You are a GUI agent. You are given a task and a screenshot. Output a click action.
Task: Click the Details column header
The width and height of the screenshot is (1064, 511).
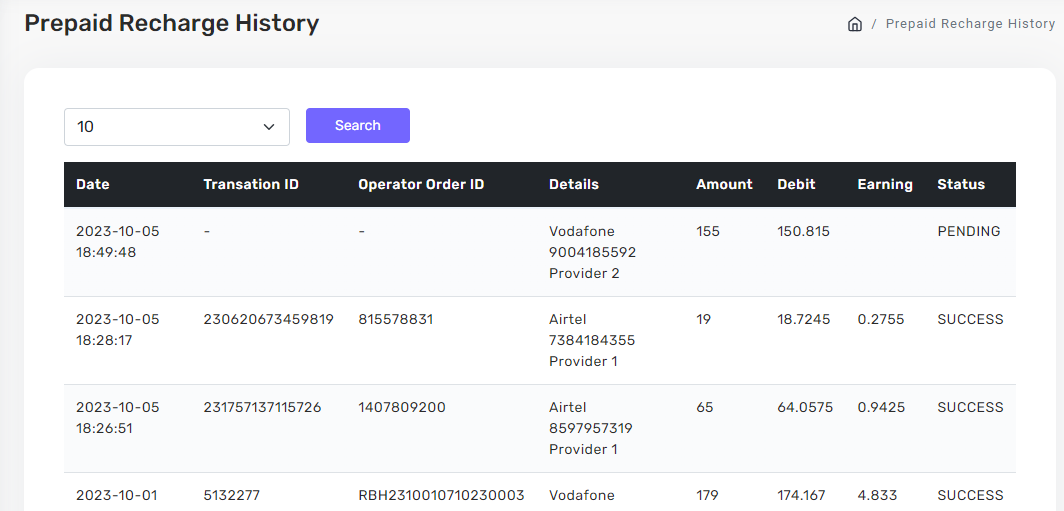pos(574,184)
